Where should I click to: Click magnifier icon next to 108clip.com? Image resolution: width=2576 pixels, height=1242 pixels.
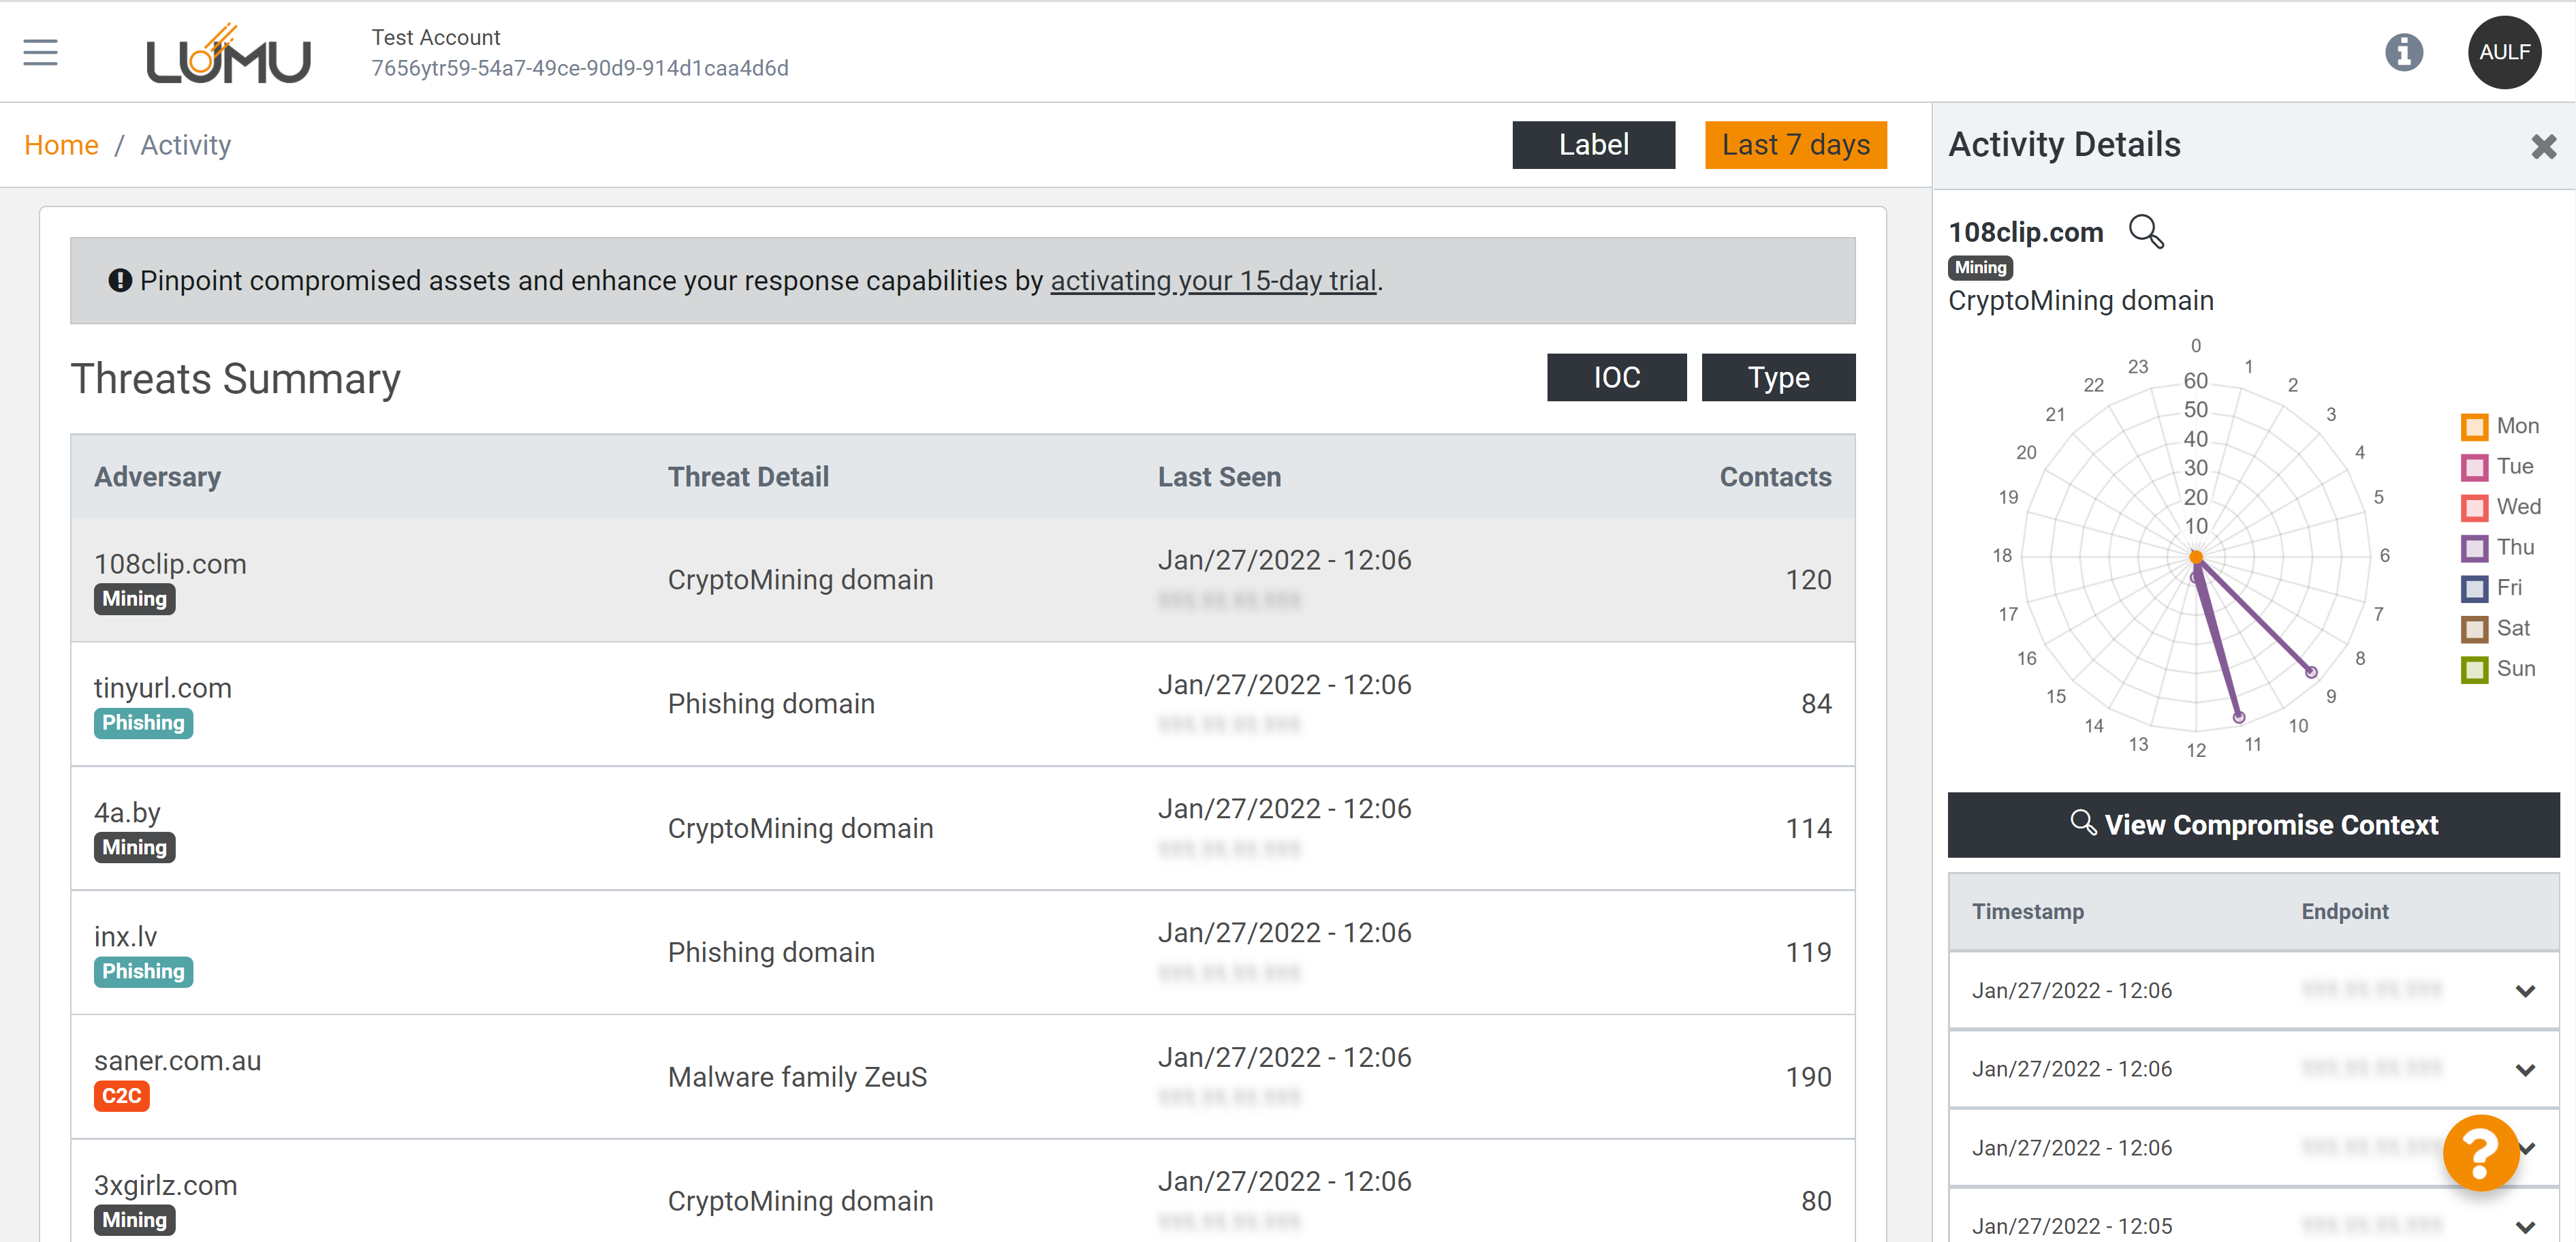click(2146, 232)
